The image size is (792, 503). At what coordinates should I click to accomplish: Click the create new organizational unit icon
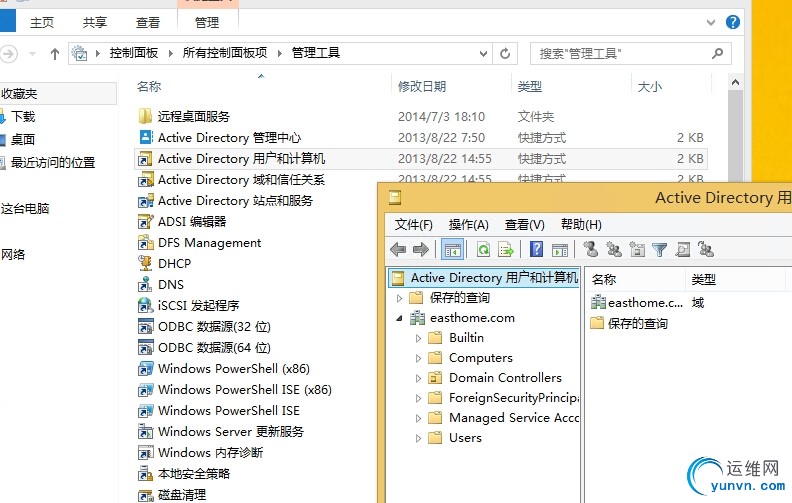click(x=637, y=249)
